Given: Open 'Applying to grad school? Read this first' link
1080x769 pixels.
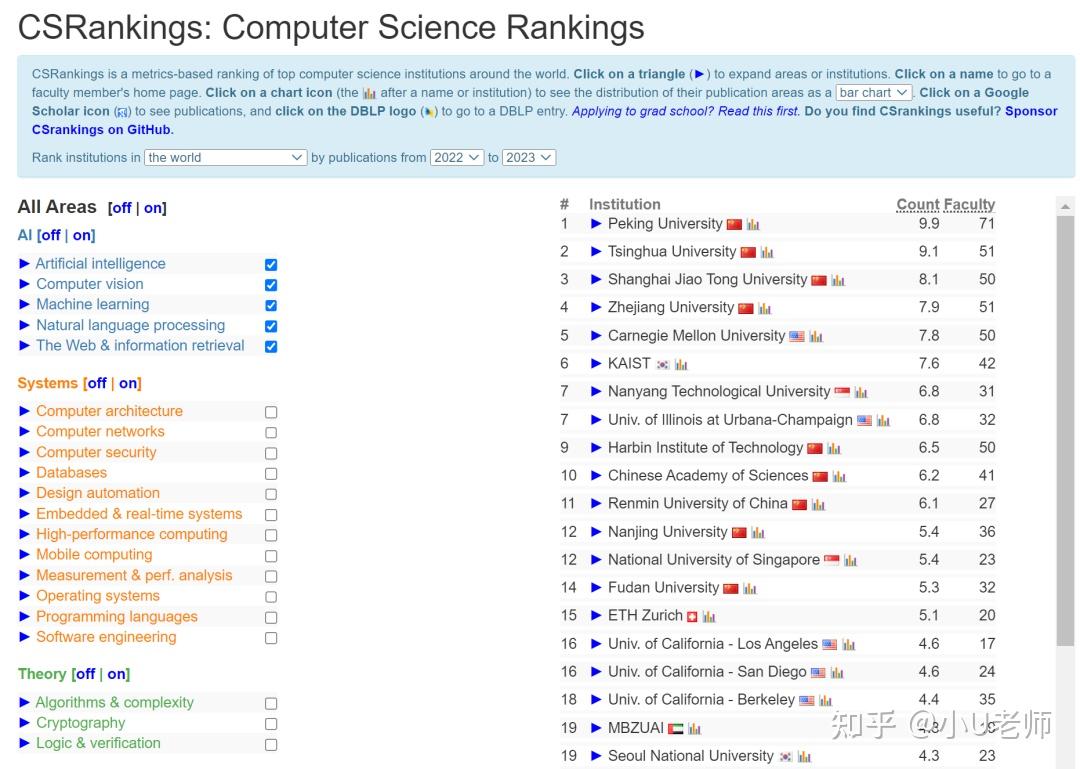Looking at the screenshot, I should (x=686, y=111).
